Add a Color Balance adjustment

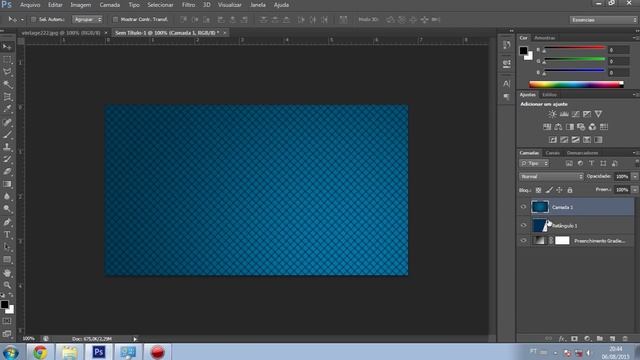click(x=558, y=127)
